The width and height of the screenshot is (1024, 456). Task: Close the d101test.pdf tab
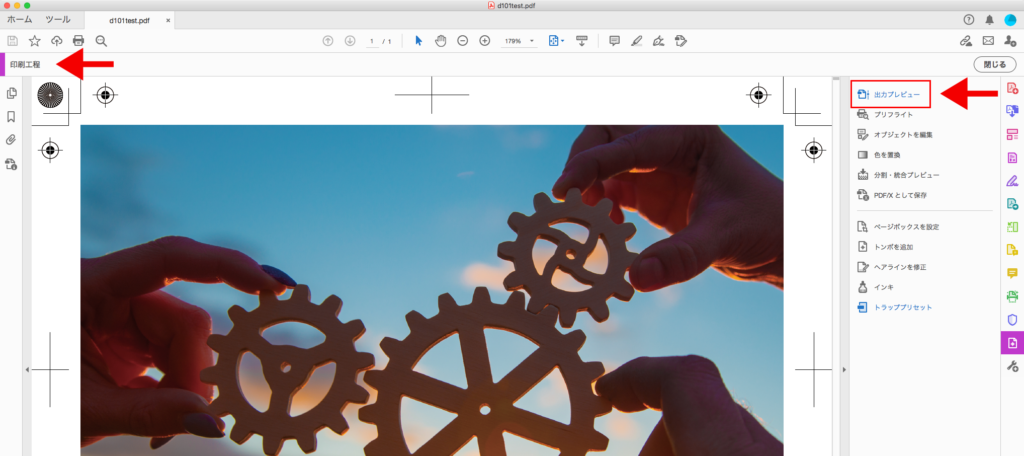coord(168,20)
